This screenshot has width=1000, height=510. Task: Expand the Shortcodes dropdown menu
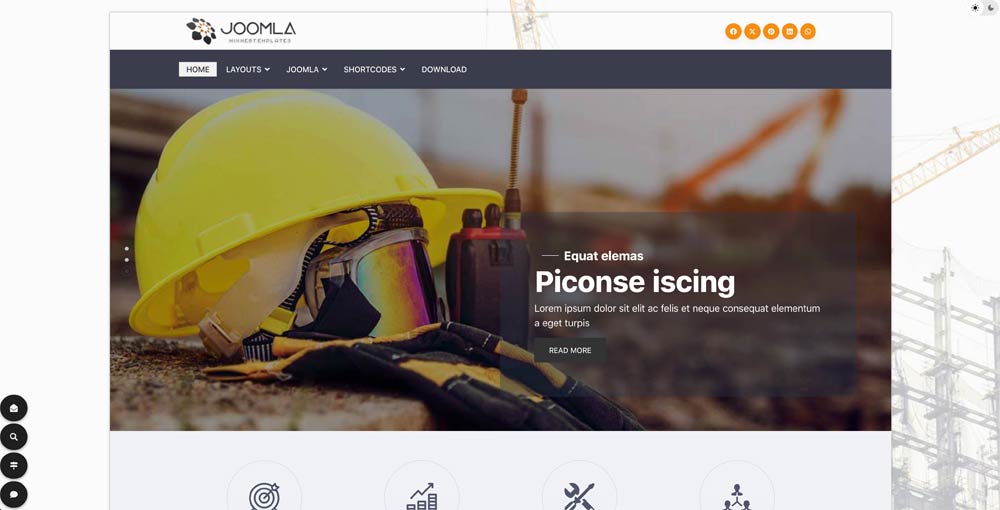pyautogui.click(x=374, y=69)
